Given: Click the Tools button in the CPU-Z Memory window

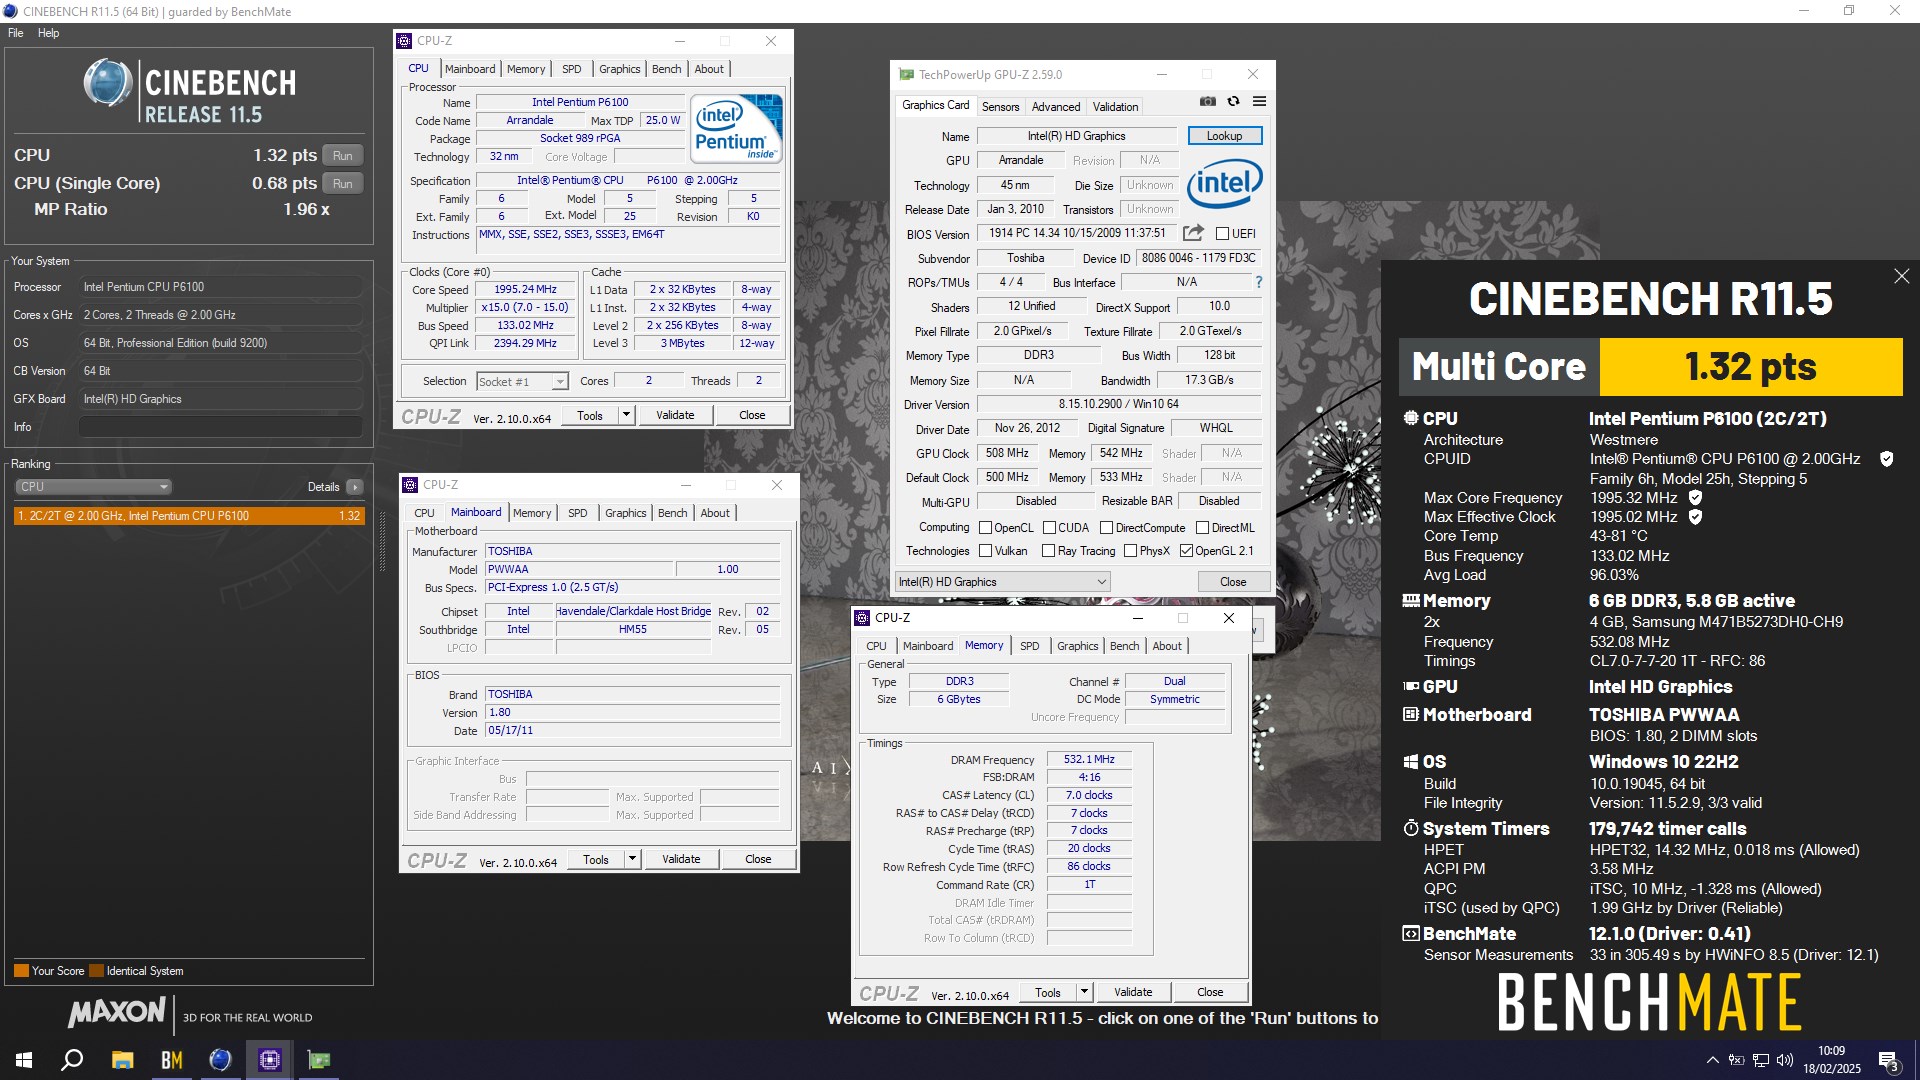Looking at the screenshot, I should [1048, 992].
